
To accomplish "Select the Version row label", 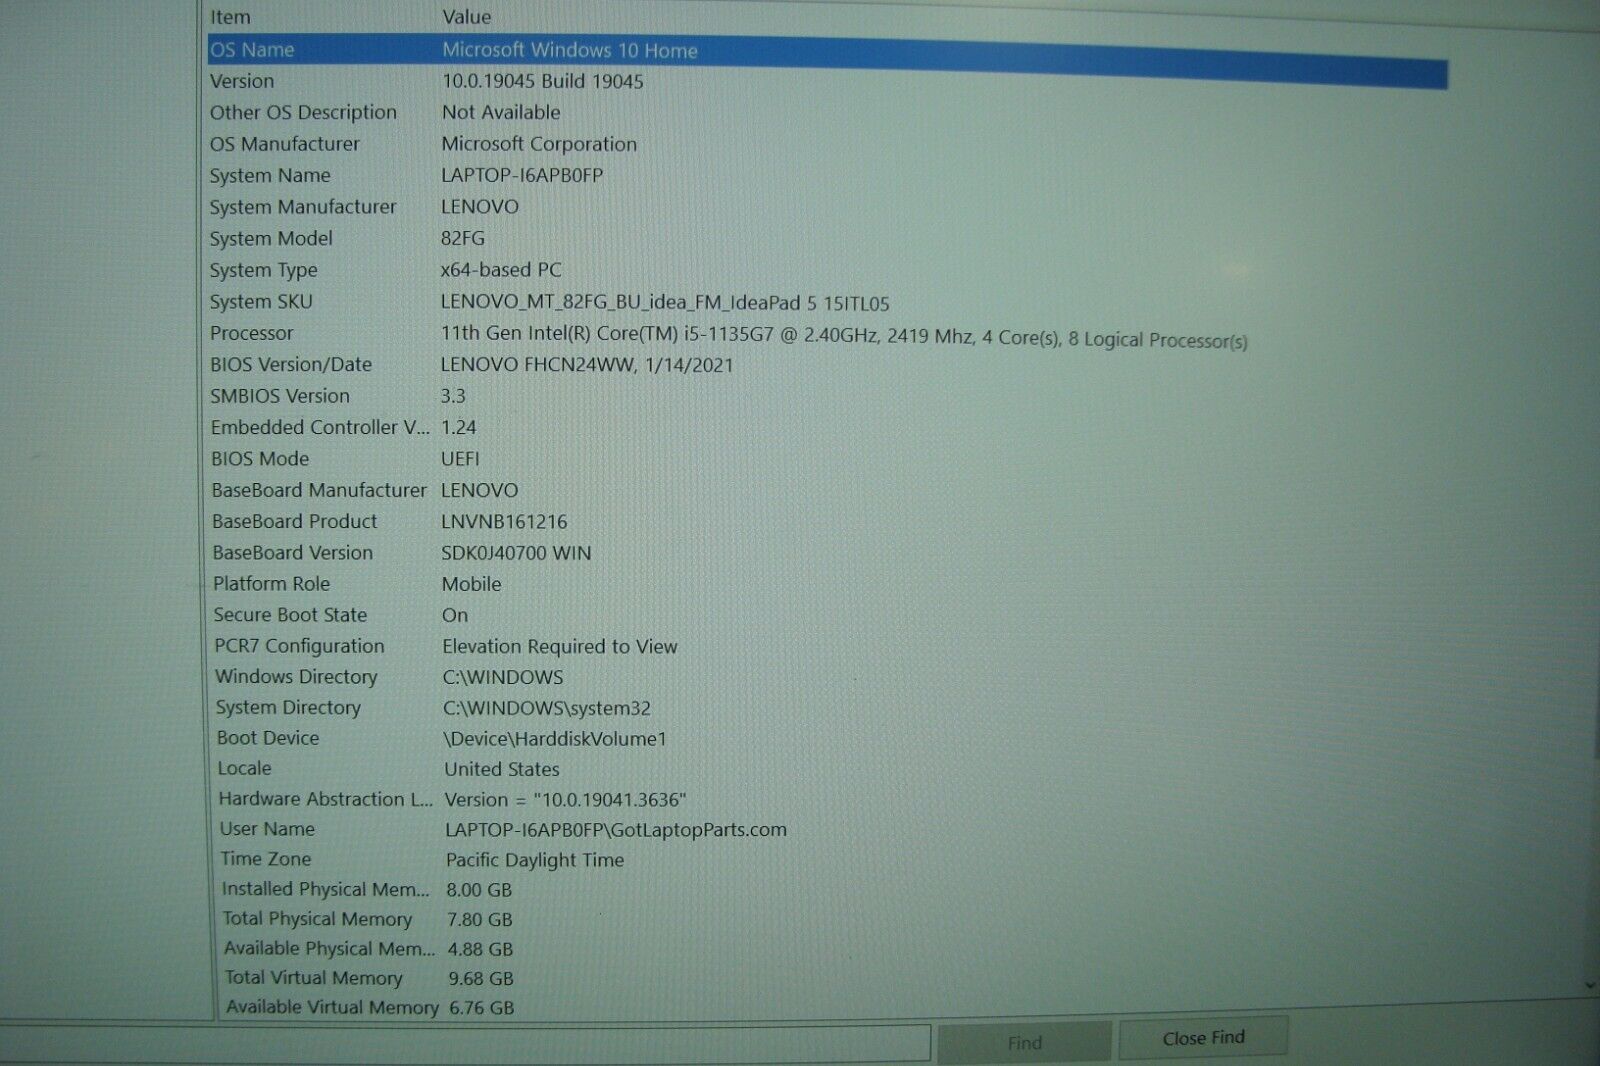I will 242,81.
